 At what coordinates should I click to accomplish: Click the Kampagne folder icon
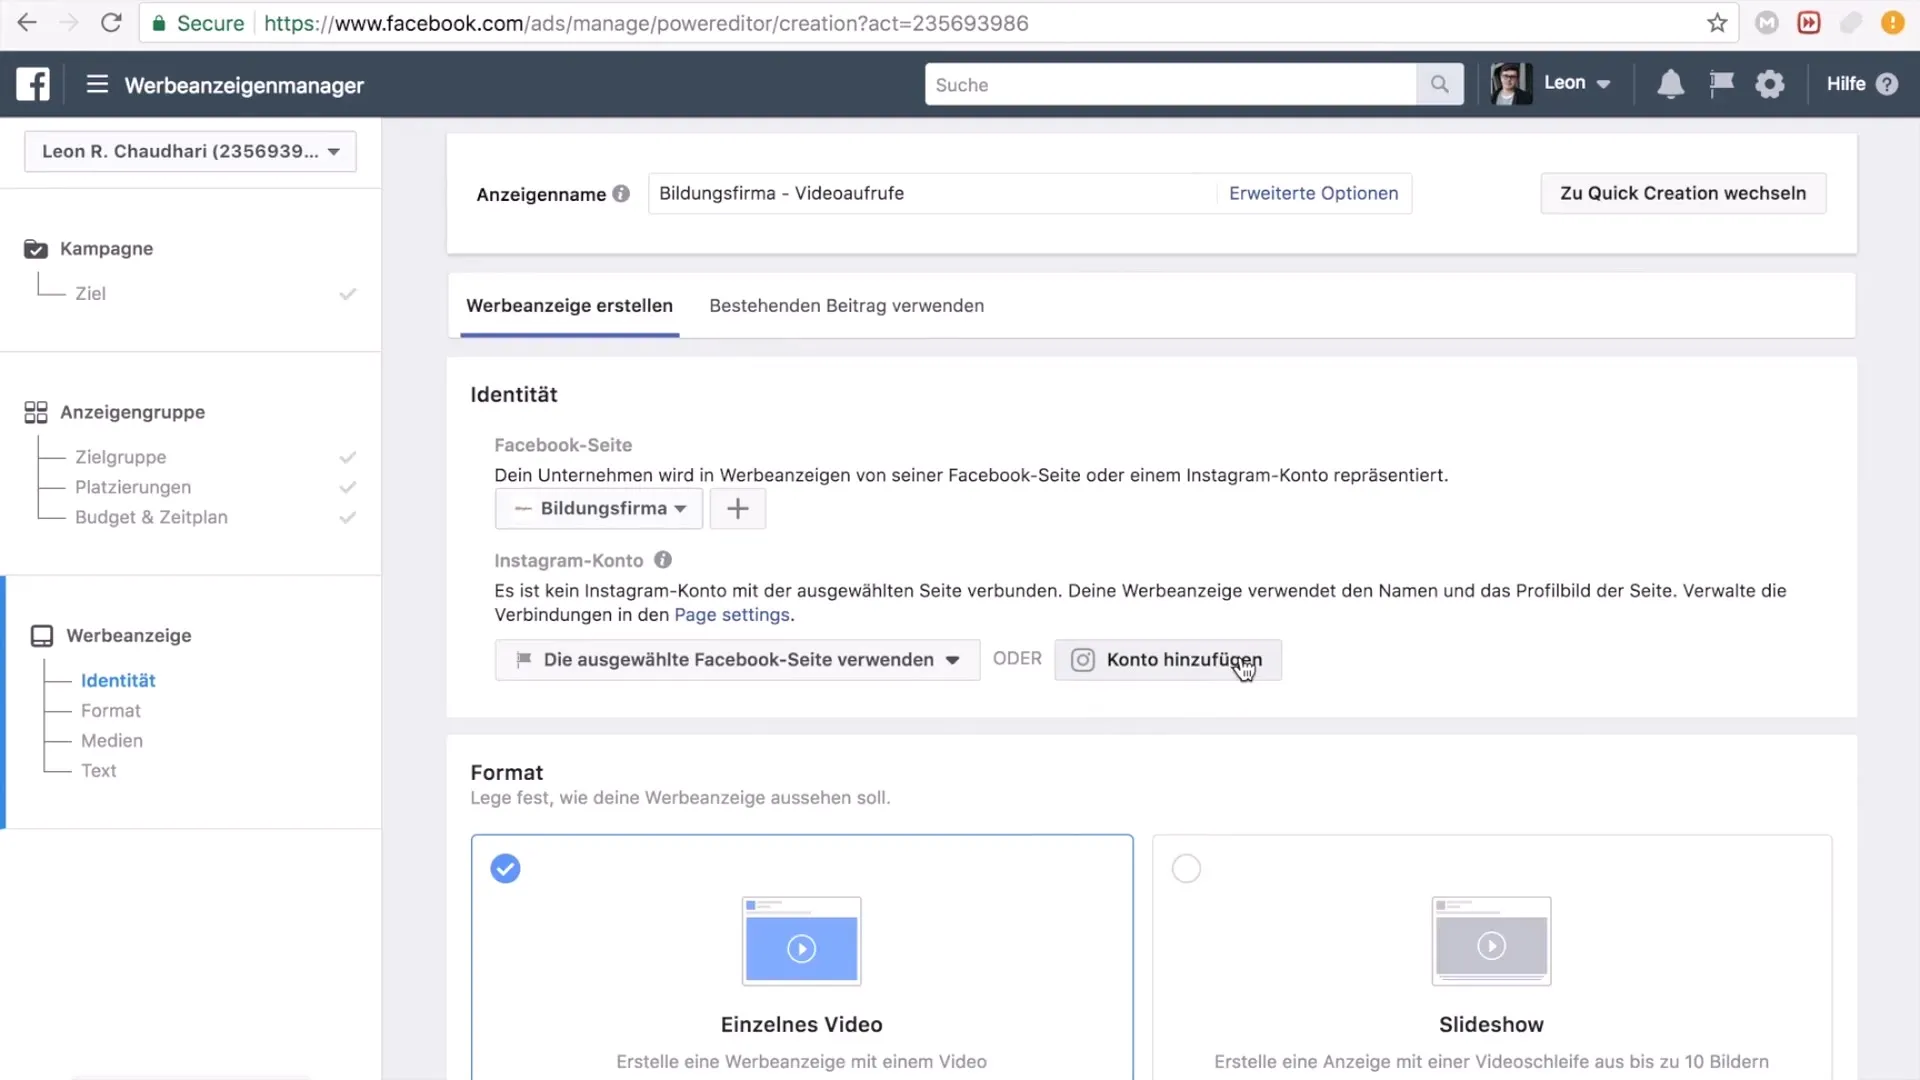click(36, 249)
